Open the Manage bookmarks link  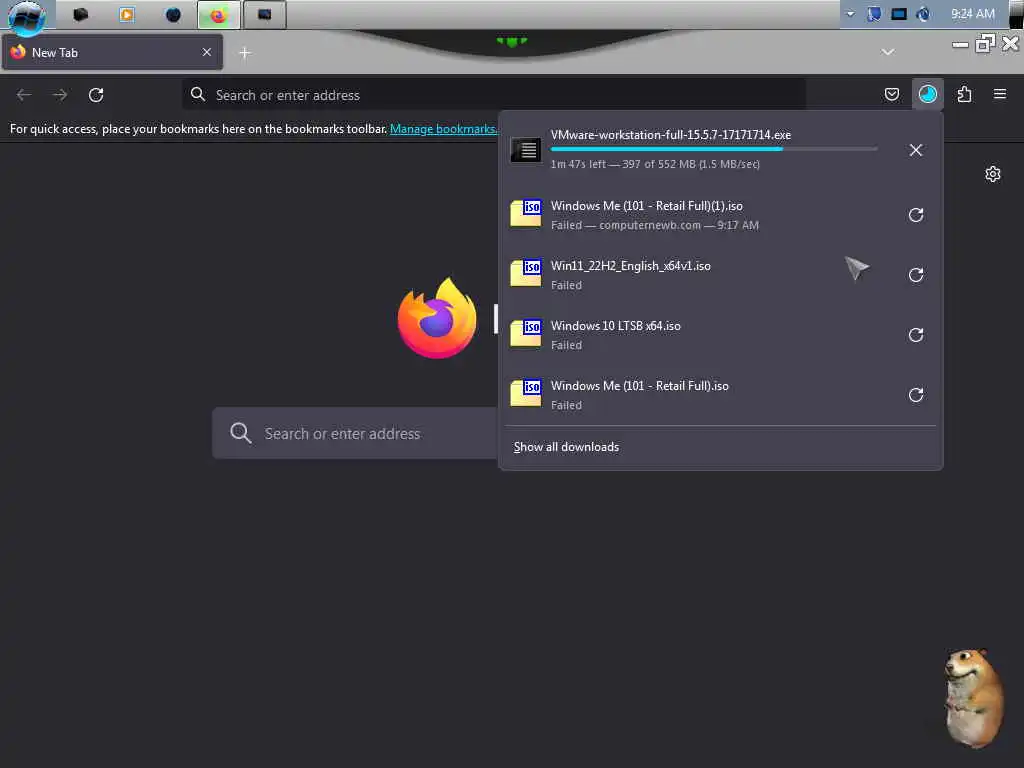coord(443,129)
